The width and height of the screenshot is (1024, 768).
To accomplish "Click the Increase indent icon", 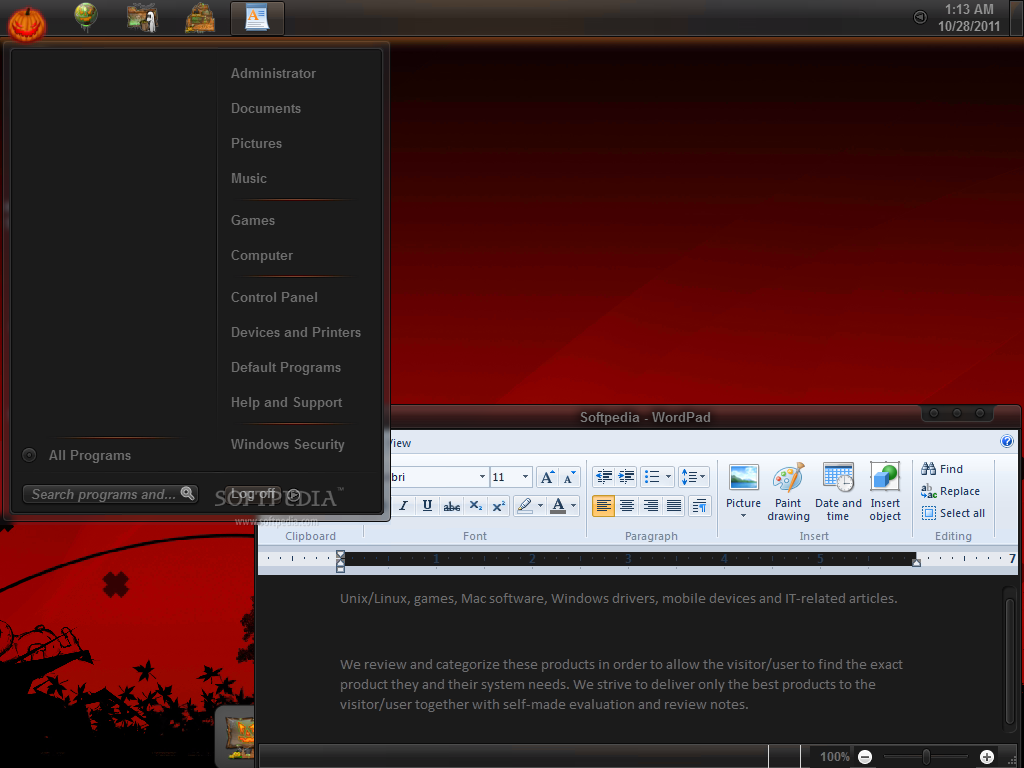I will 626,477.
